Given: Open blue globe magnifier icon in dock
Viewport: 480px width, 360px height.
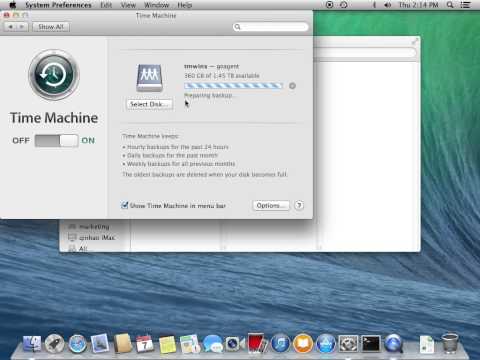Looking at the screenshot, I should [x=393, y=344].
